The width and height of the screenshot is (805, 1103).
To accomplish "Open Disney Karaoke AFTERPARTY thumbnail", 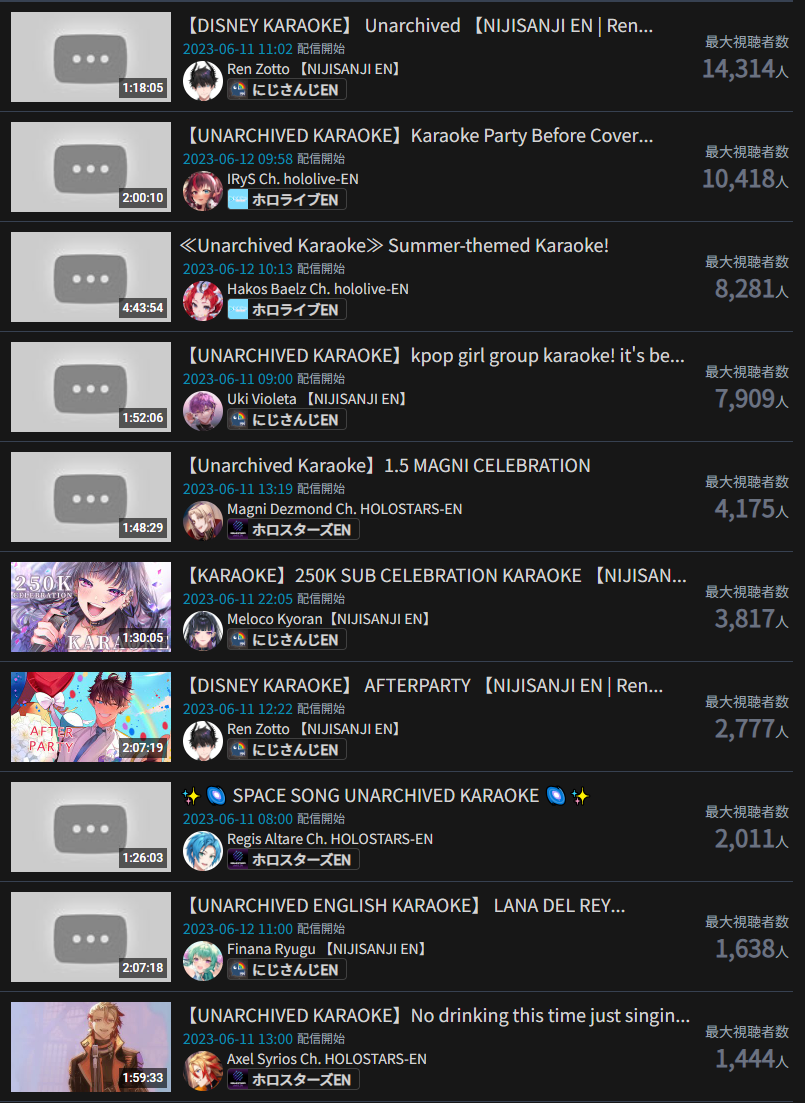I will pos(91,717).
